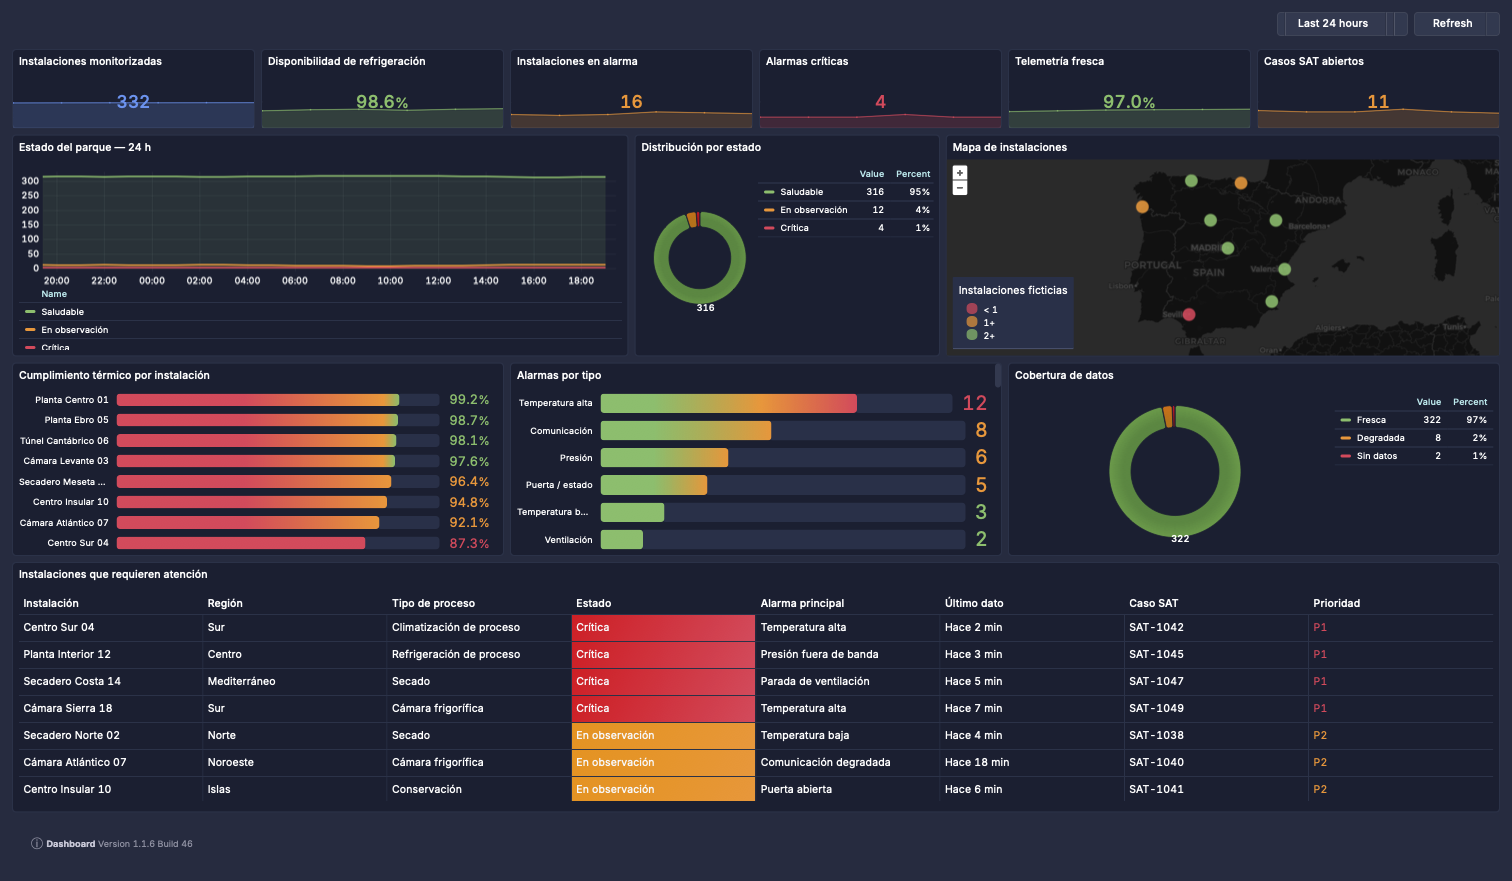Click the Alarmas por tipo panel scrollbar
1512x881 pixels.
(998, 375)
